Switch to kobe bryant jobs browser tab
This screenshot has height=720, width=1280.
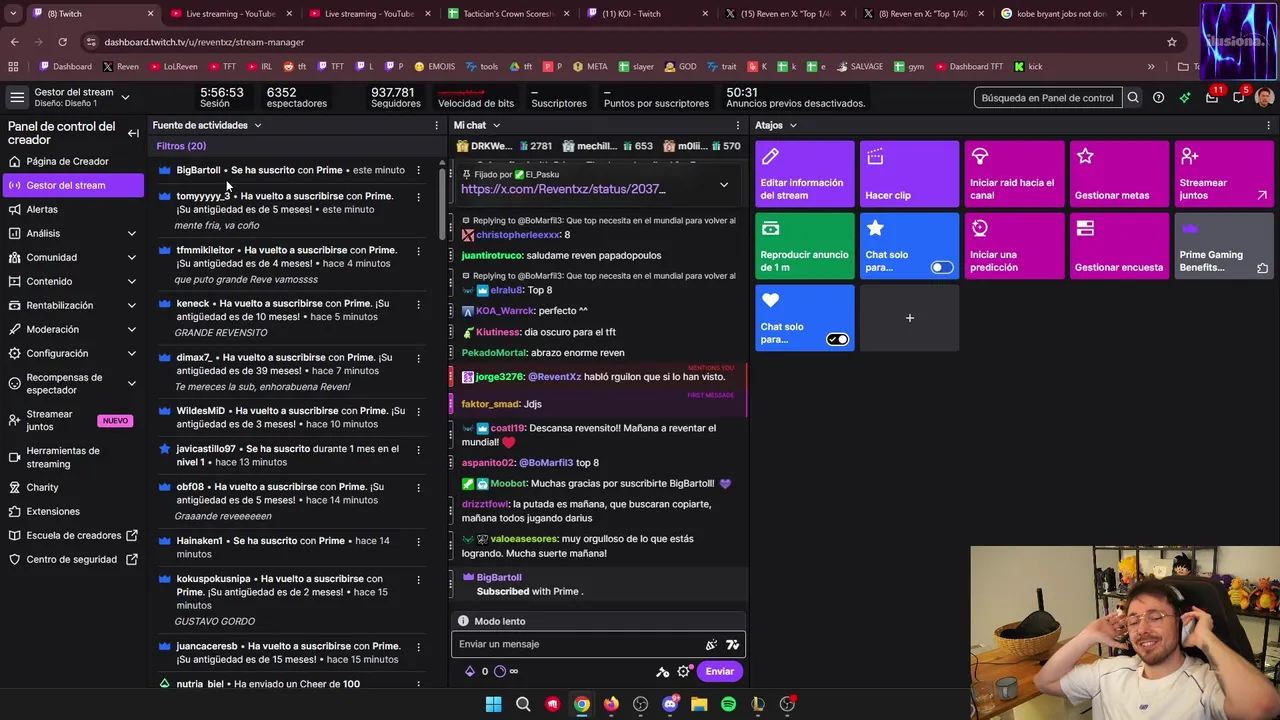[x=1062, y=14]
